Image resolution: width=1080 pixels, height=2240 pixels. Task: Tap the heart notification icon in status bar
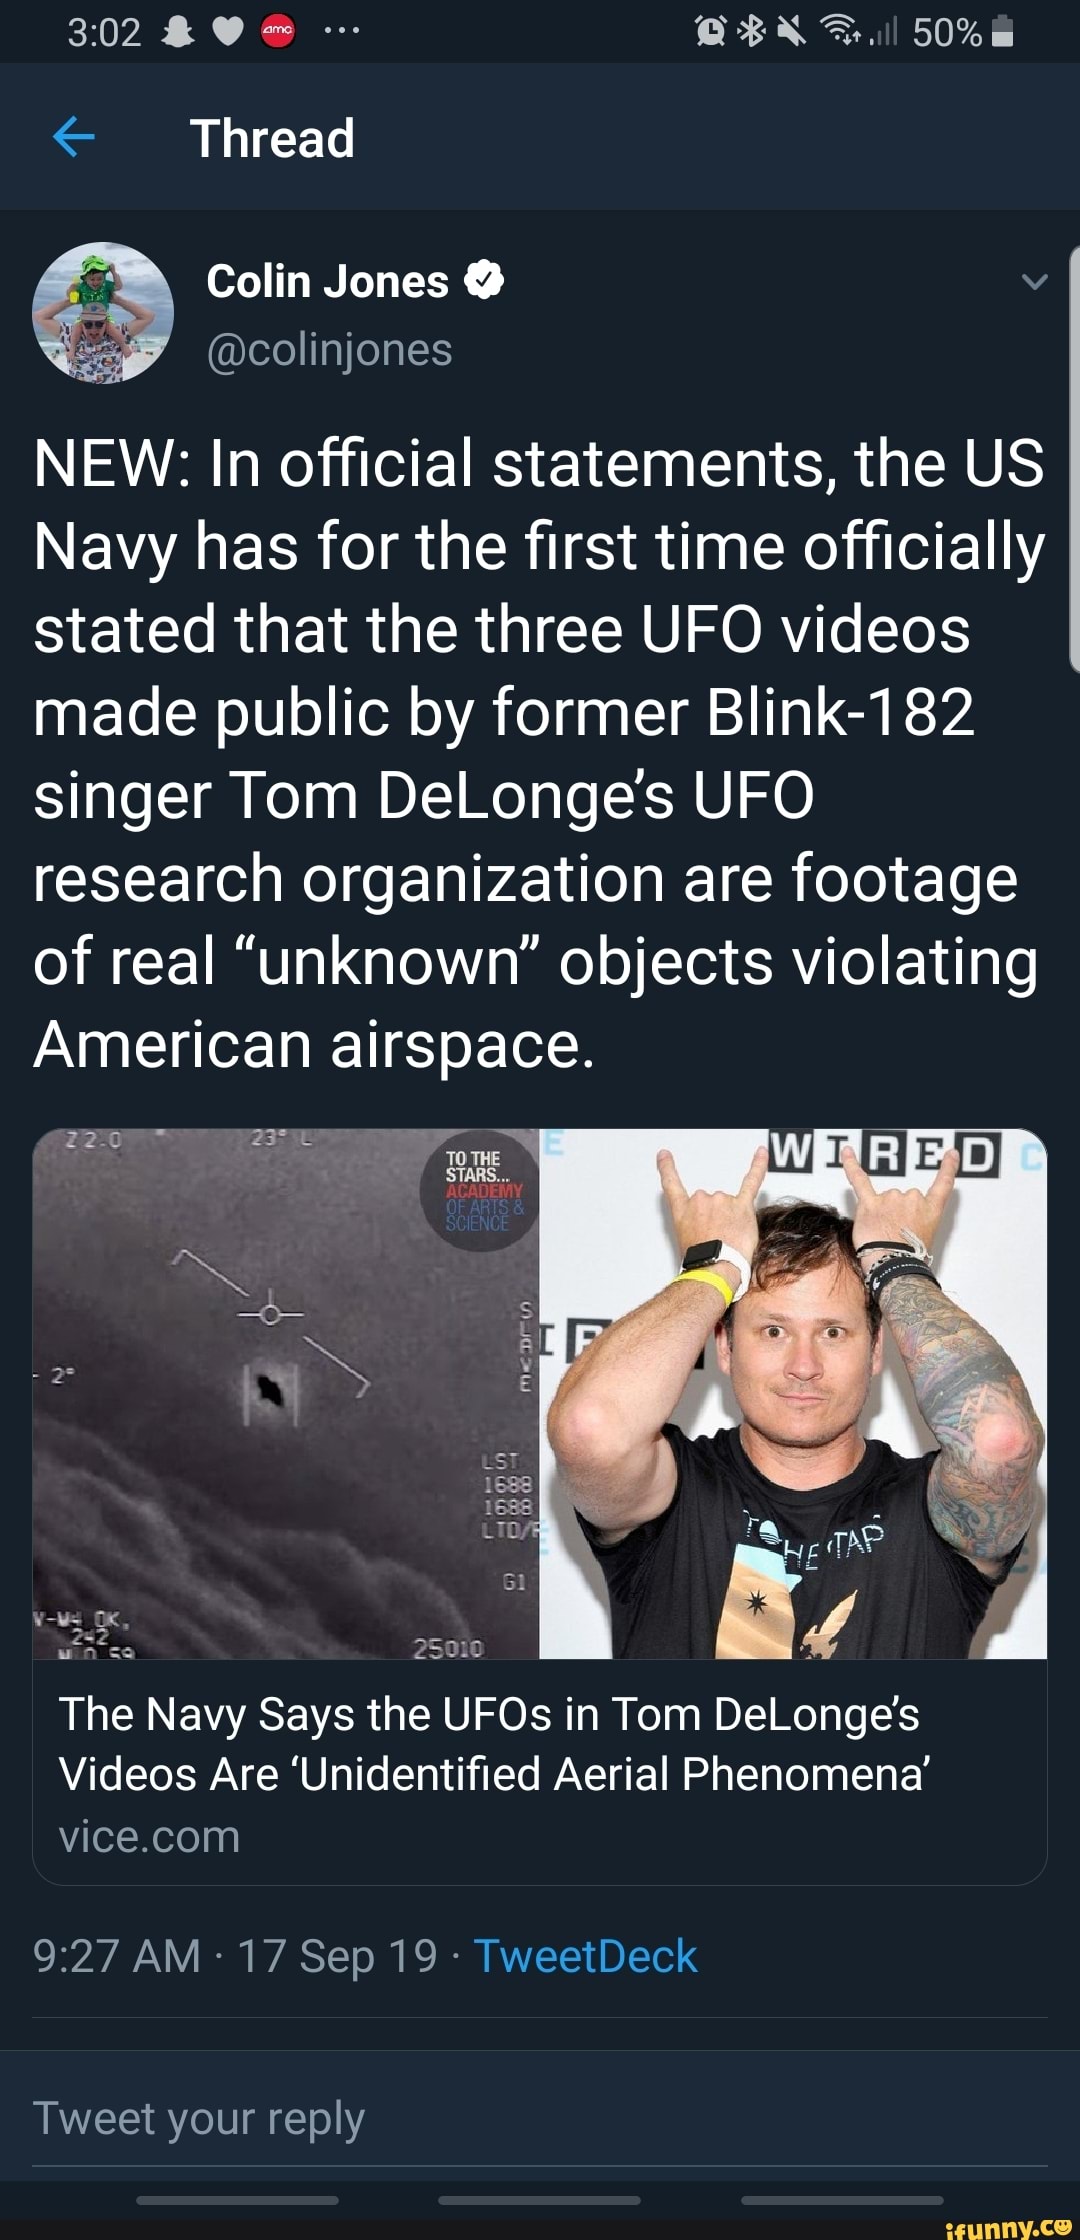click(228, 34)
